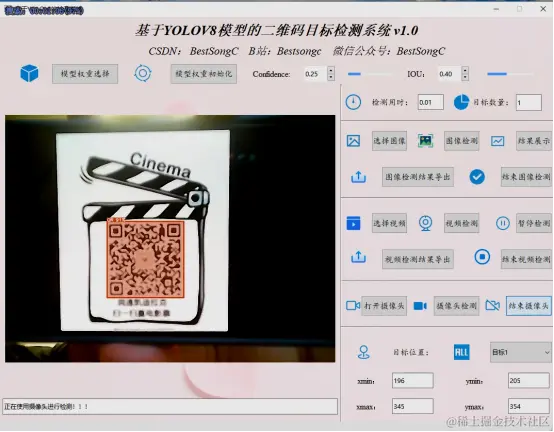Click the 目标数量 field showing 1

[529, 102]
